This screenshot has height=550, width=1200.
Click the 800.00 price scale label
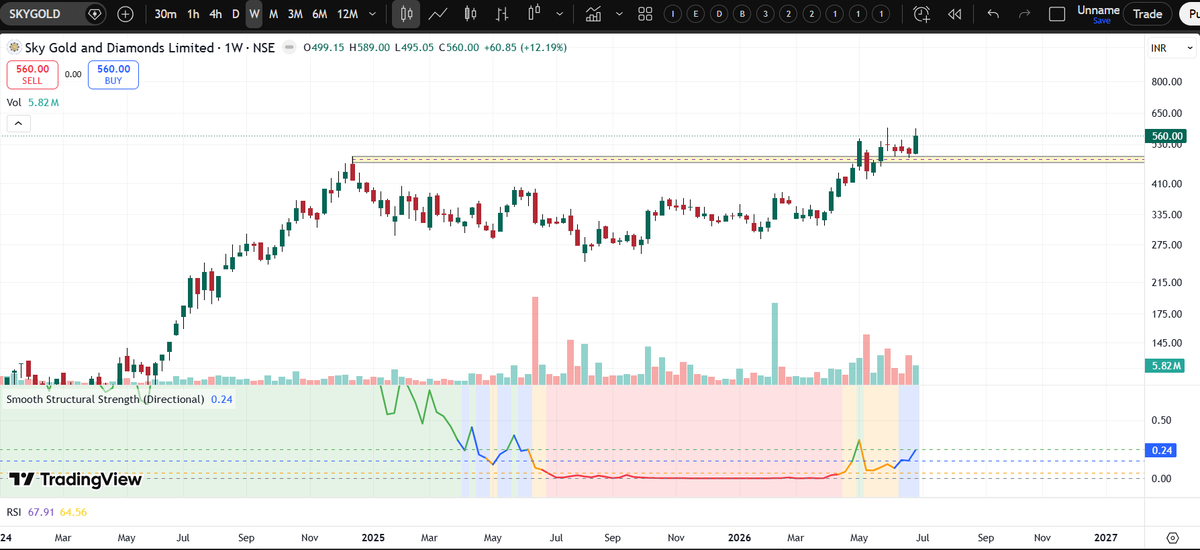[1167, 81]
